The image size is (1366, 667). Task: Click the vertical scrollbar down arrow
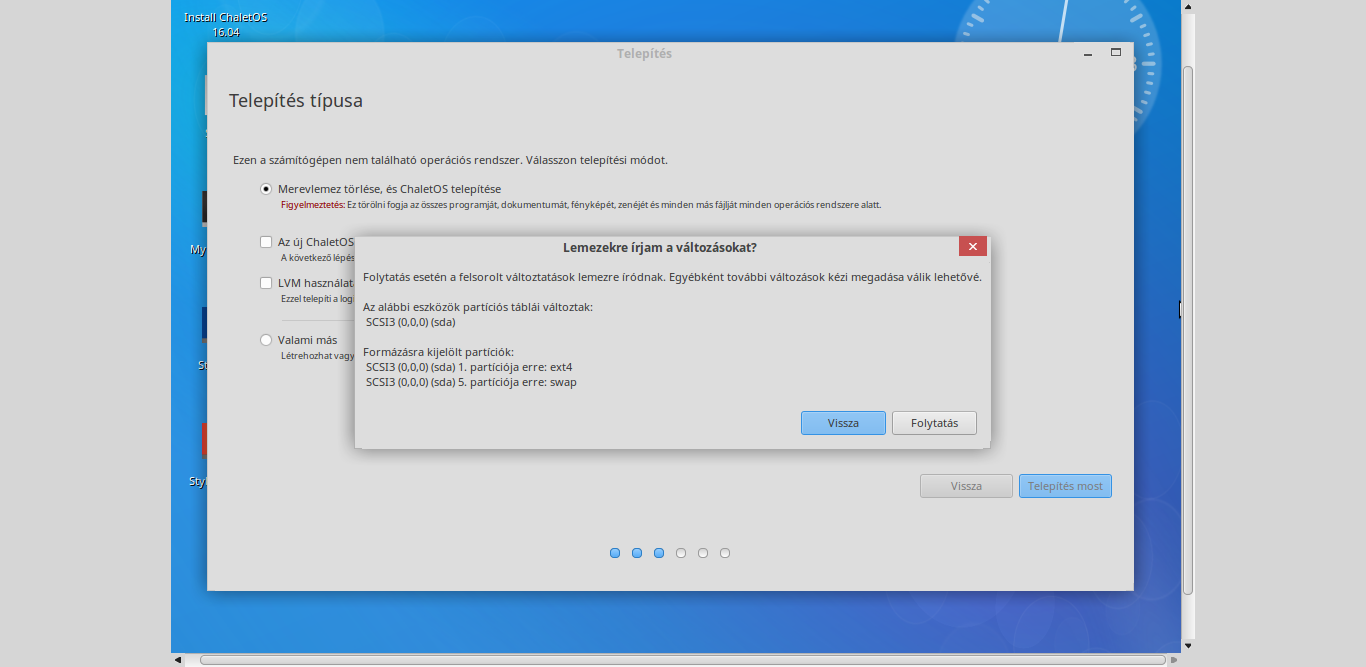[x=1188, y=645]
